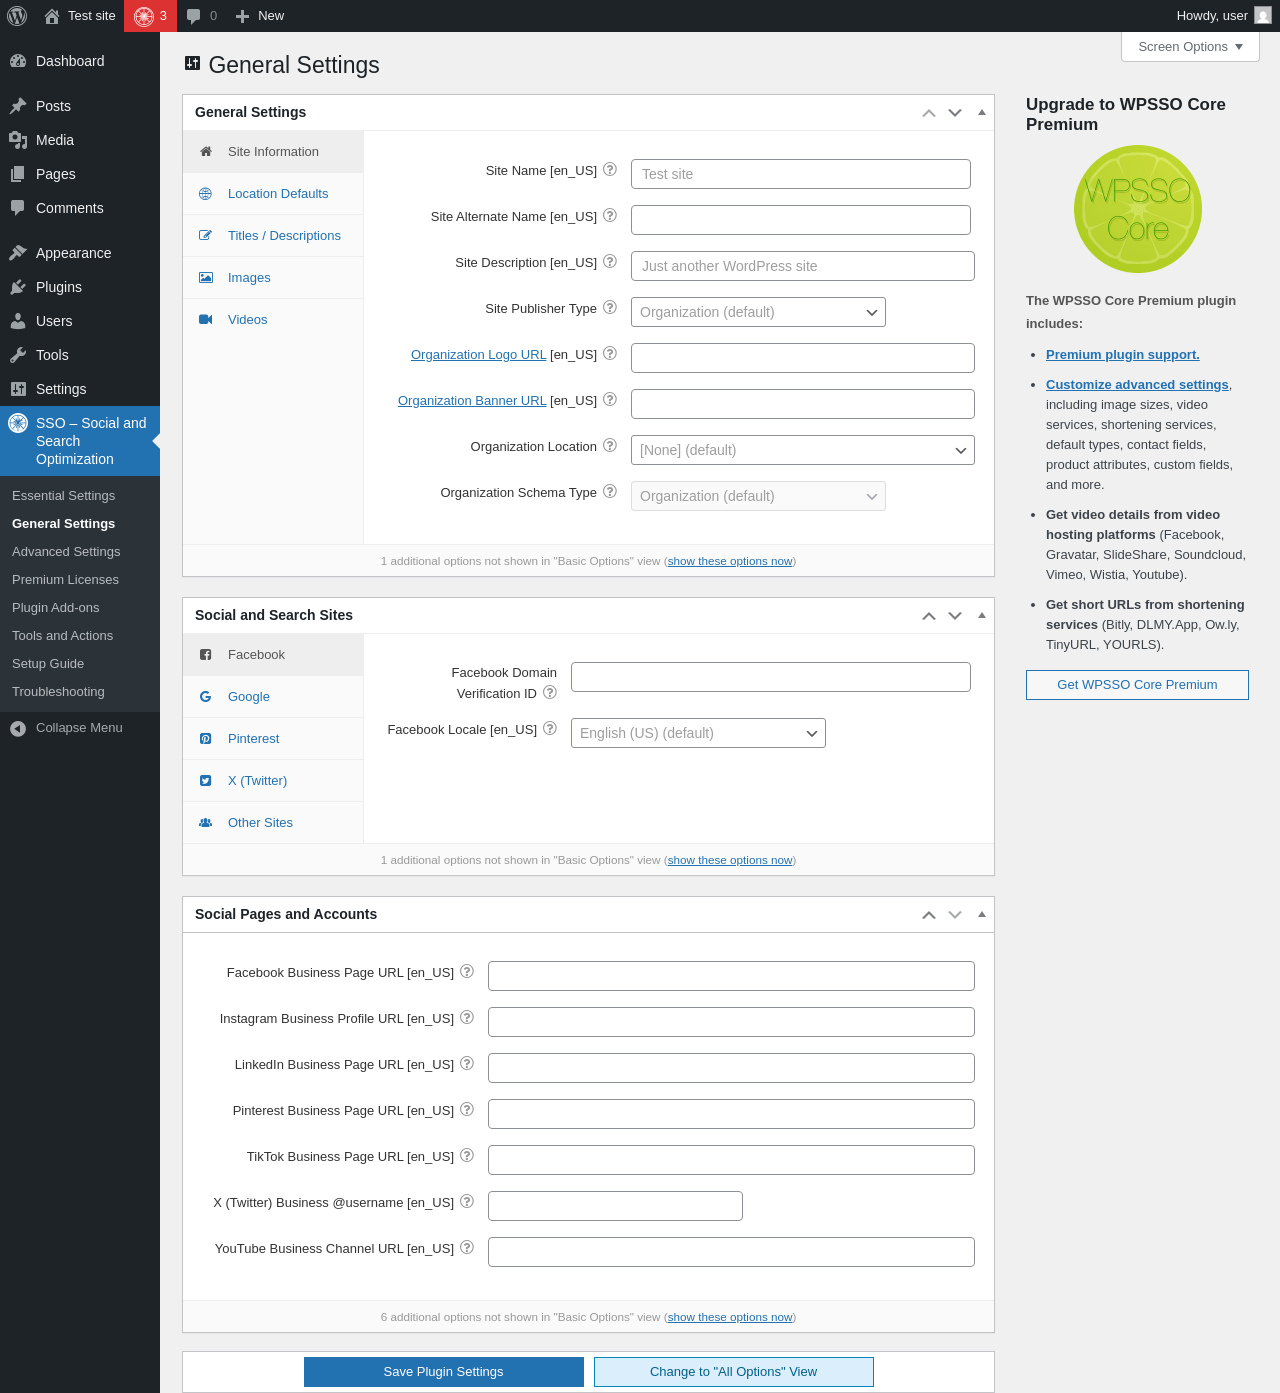The height and width of the screenshot is (1393, 1280).
Task: Switch to Google tab
Action: click(x=273, y=697)
